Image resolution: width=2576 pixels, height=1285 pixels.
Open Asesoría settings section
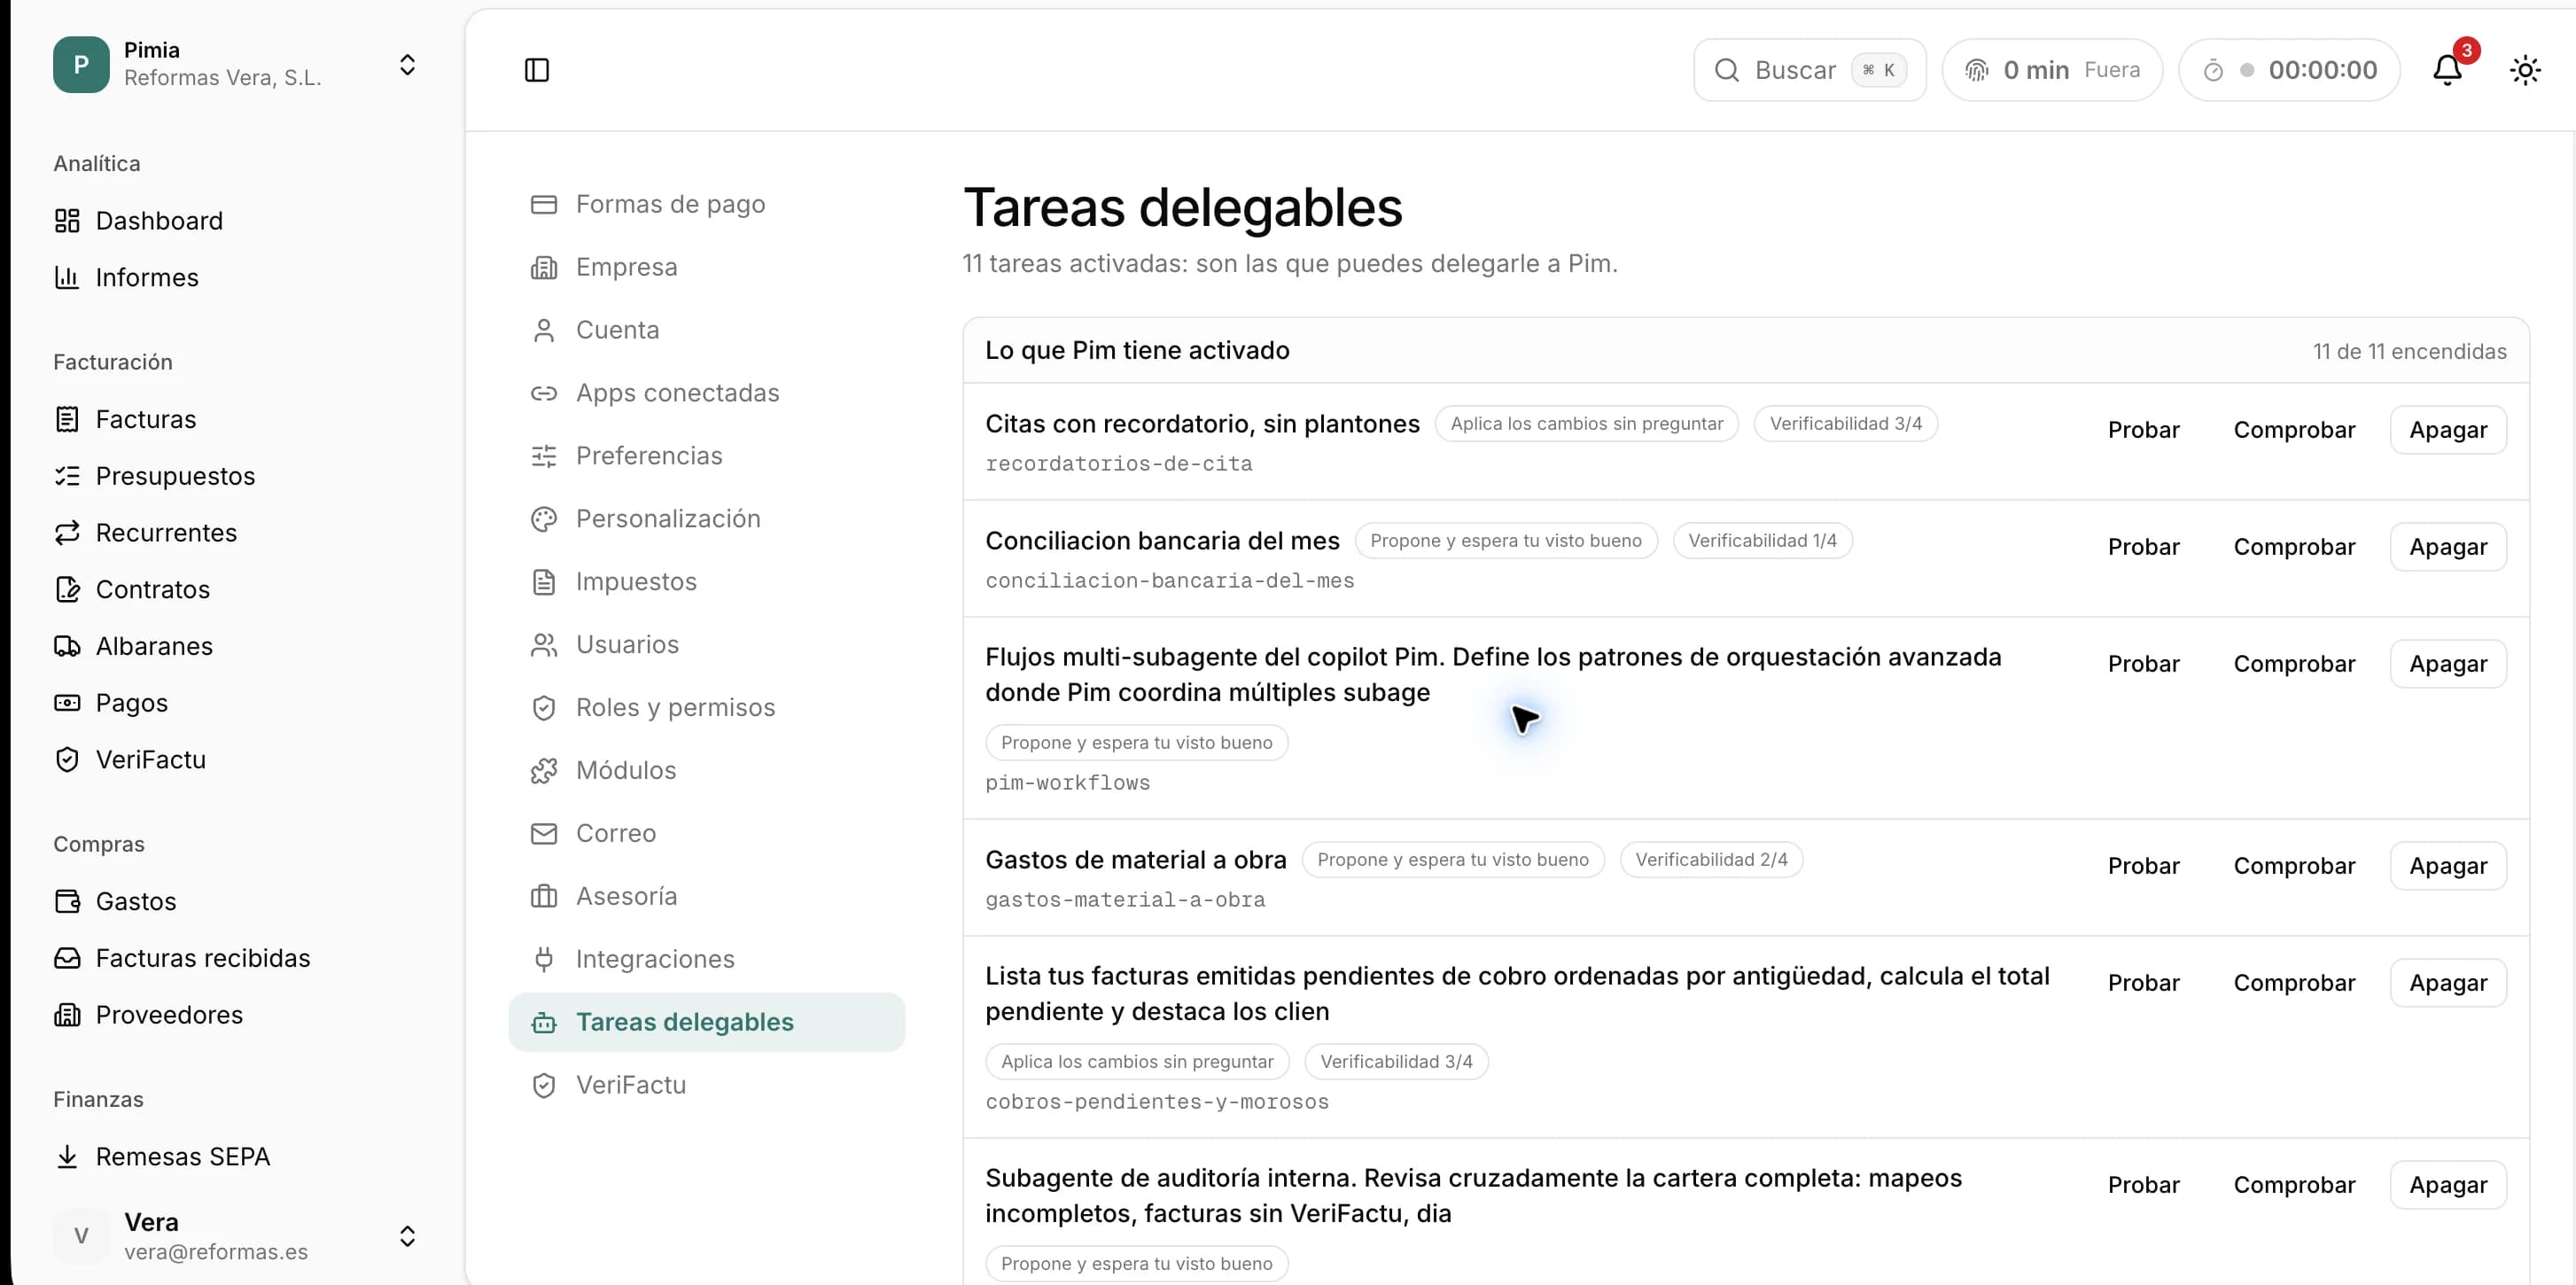click(707, 896)
